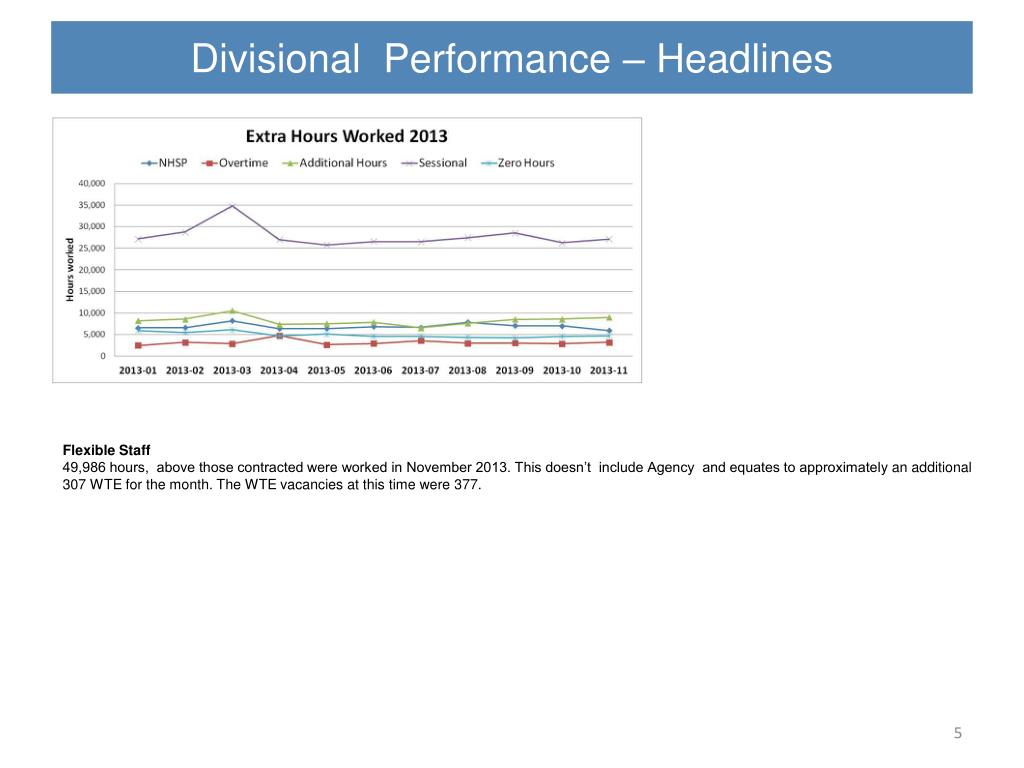Select the 'Flexible Staff' heading

pyautogui.click(x=106, y=450)
